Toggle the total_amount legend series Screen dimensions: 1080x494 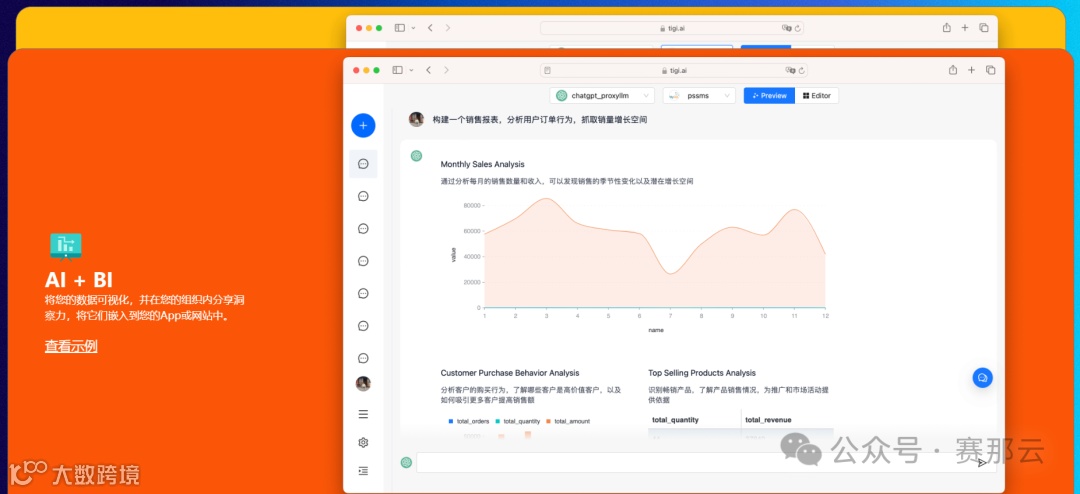[x=568, y=421]
